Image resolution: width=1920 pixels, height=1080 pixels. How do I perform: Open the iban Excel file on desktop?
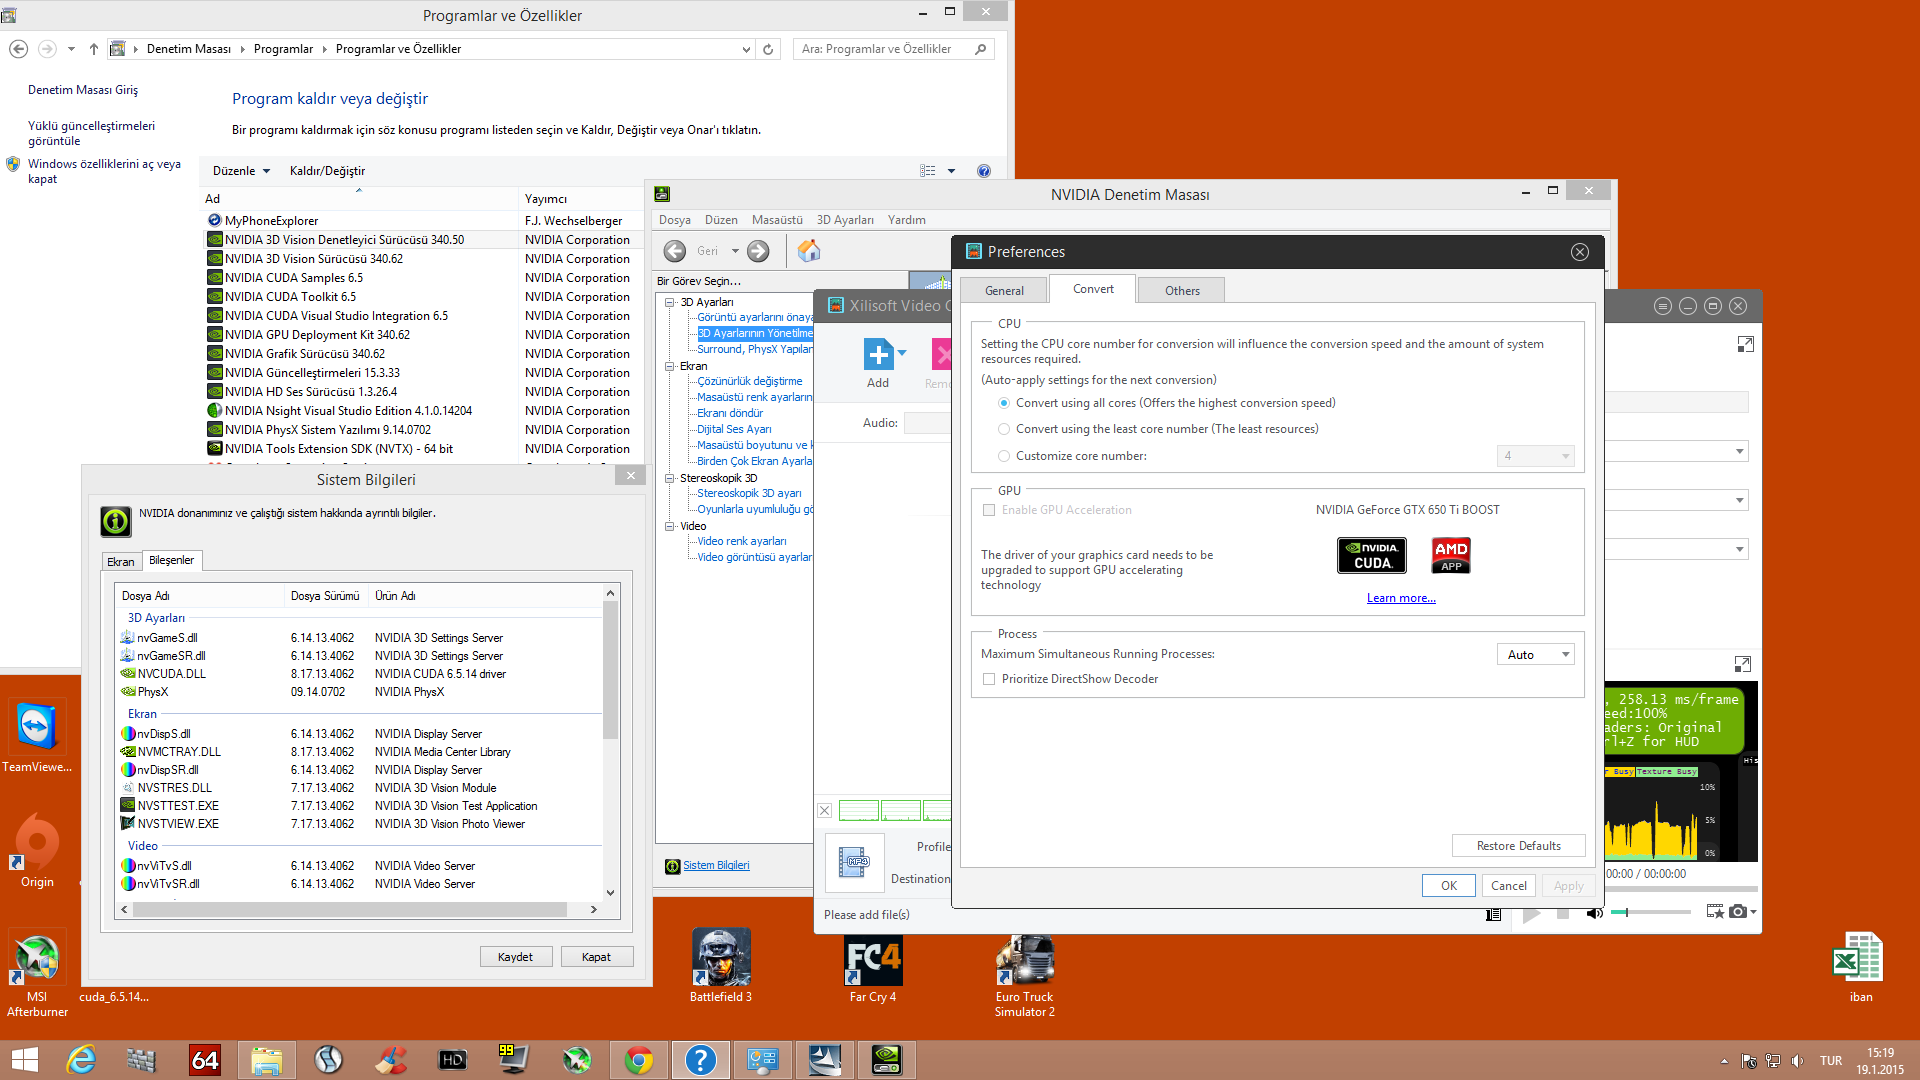(1860, 967)
